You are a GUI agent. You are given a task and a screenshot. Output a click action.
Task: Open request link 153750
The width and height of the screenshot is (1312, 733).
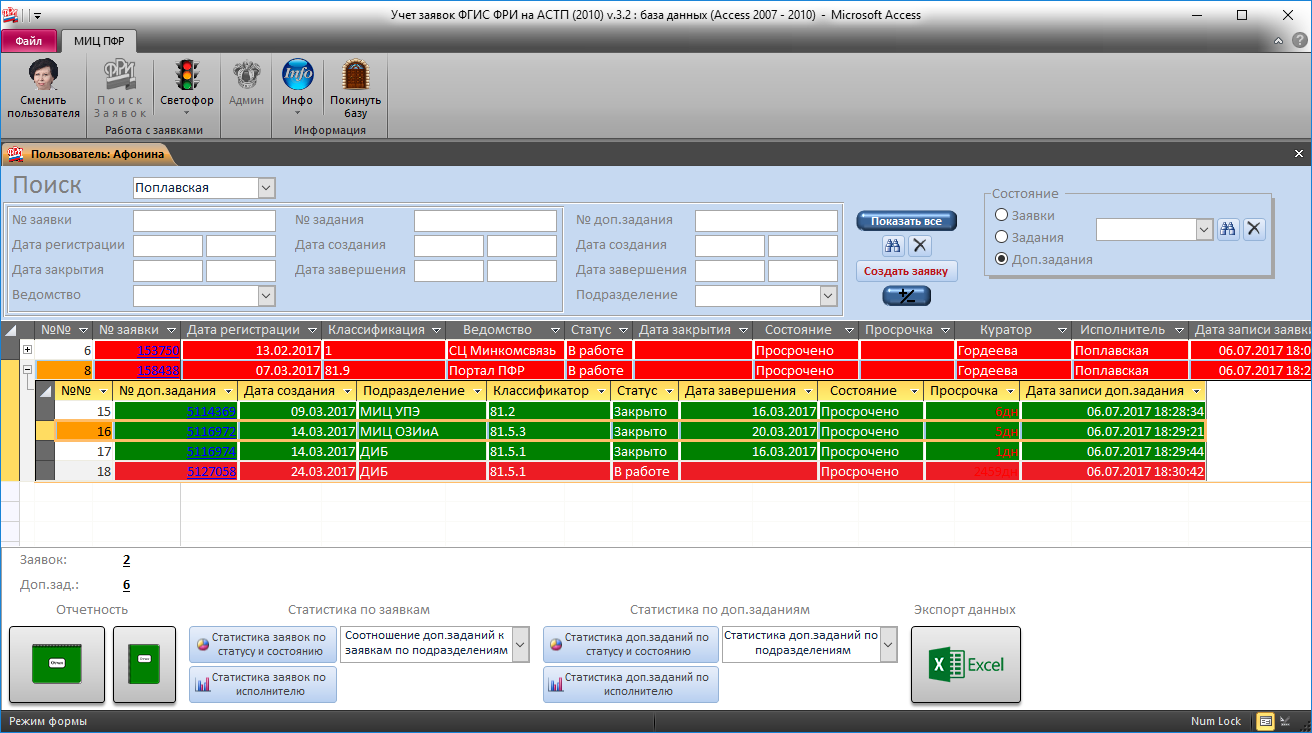coord(158,351)
